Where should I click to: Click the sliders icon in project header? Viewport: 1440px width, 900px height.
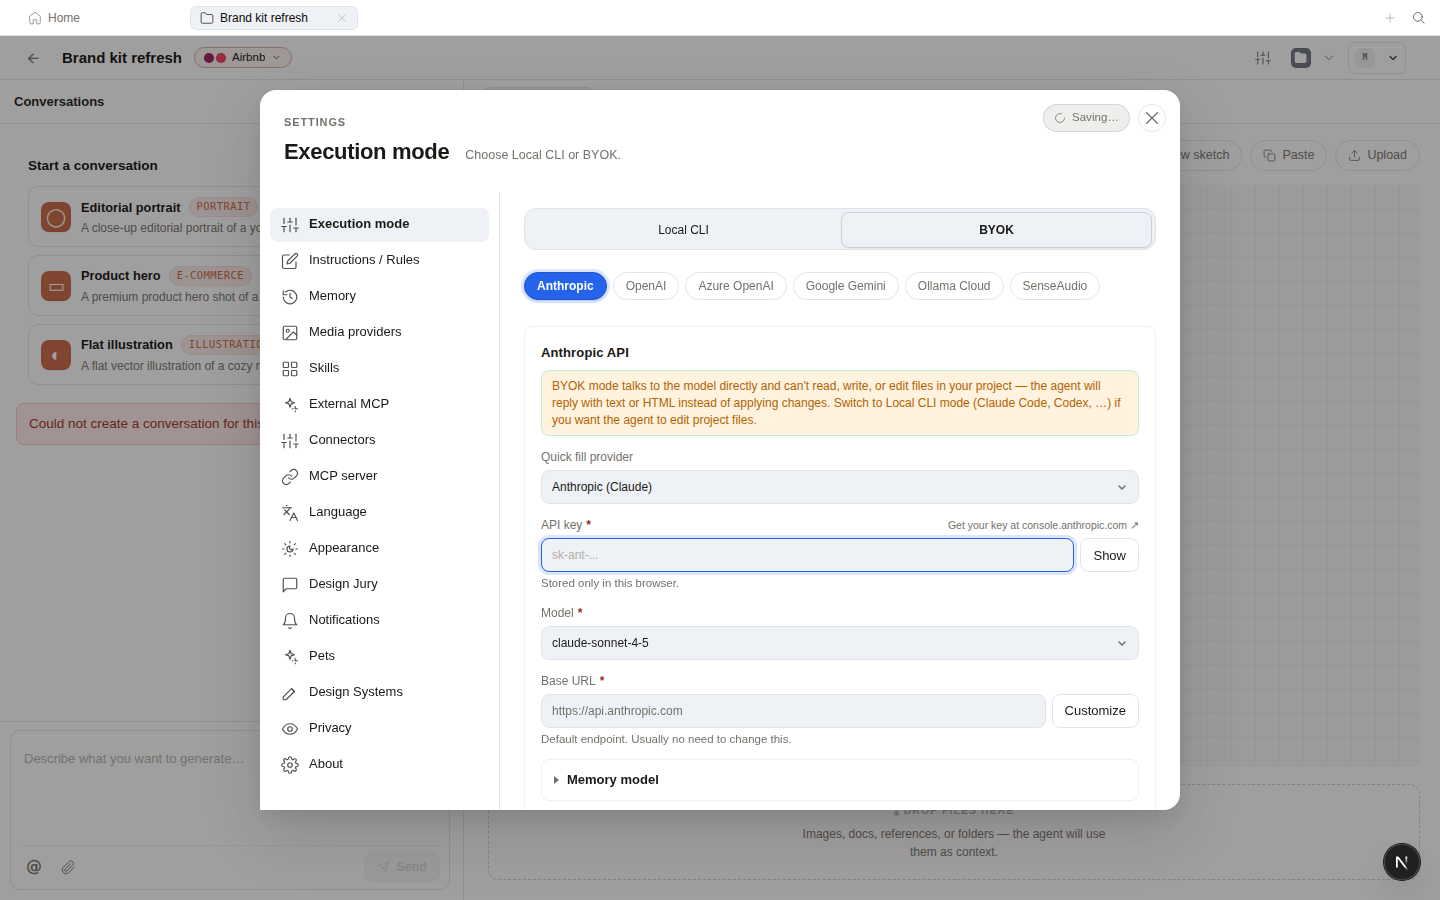(1263, 58)
